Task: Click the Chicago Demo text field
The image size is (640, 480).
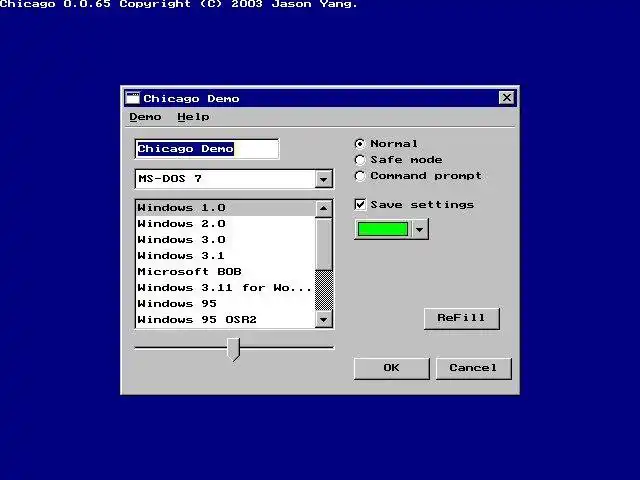Action: point(207,149)
